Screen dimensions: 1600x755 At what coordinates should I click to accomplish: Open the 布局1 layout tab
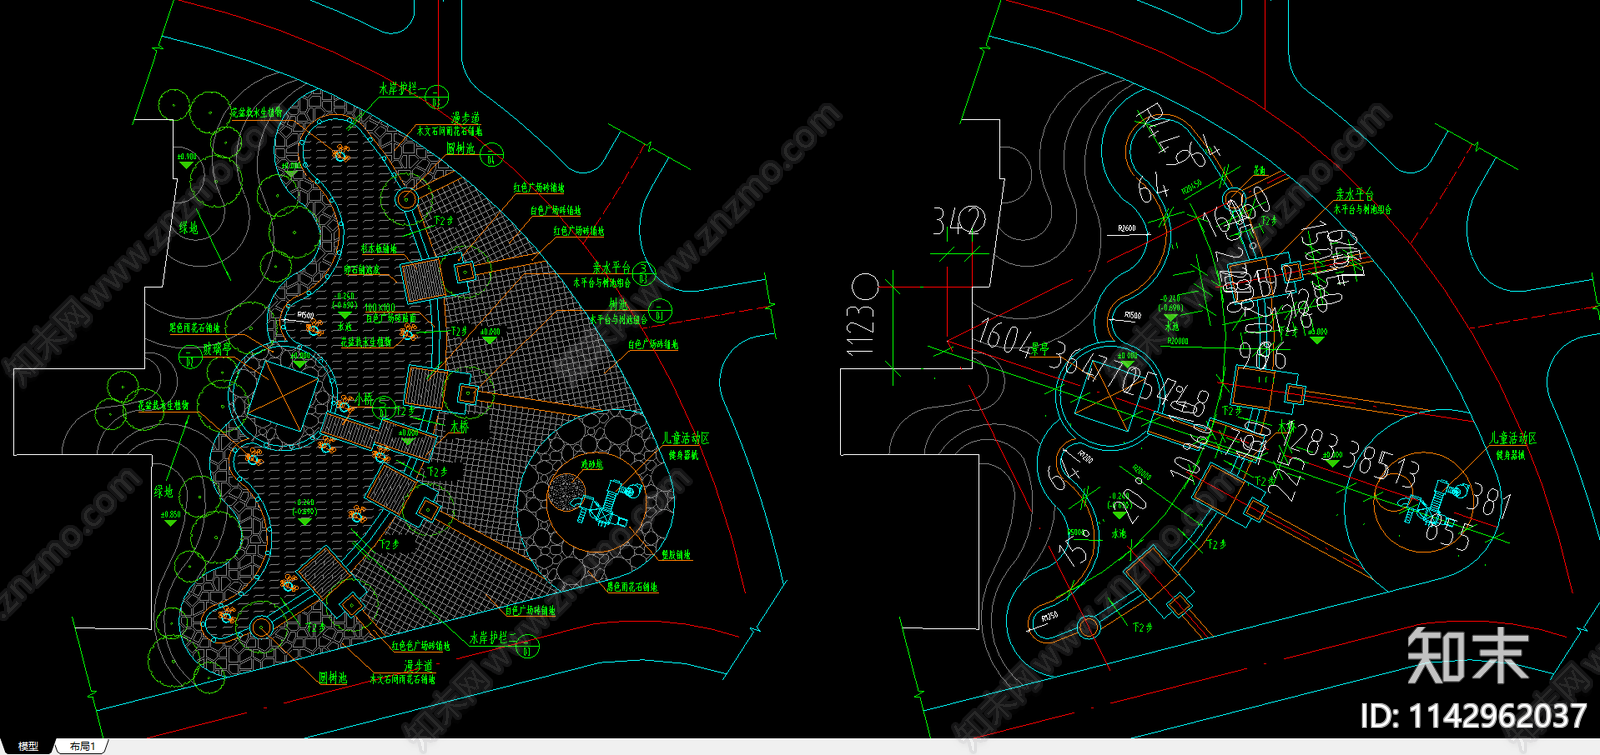(82, 747)
